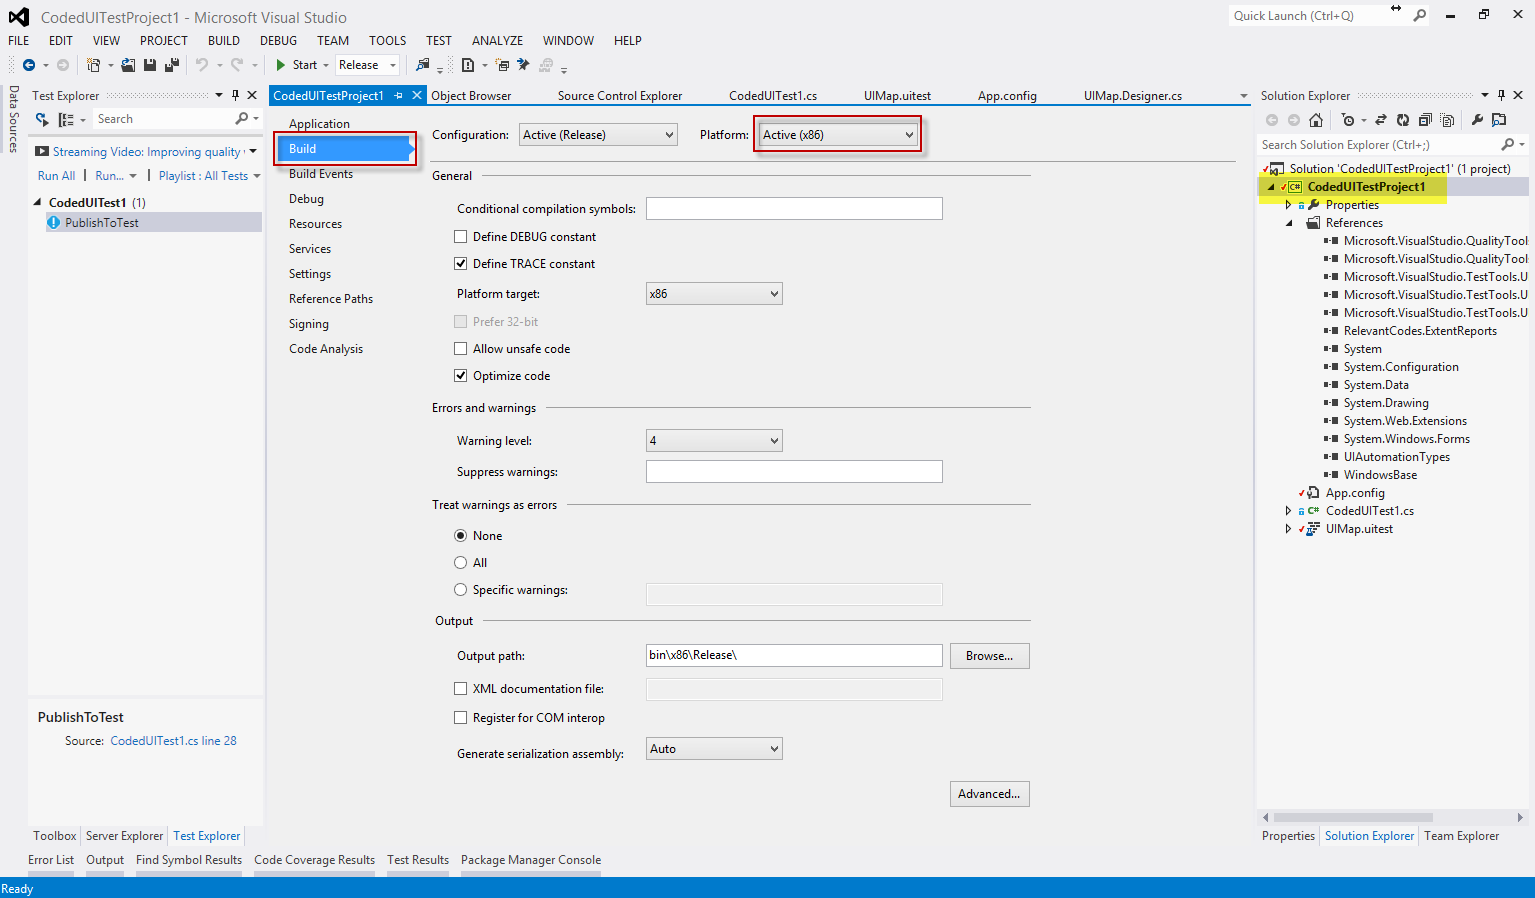
Task: Switch to the UIMap.Designer.cs tab
Action: [x=1133, y=96]
